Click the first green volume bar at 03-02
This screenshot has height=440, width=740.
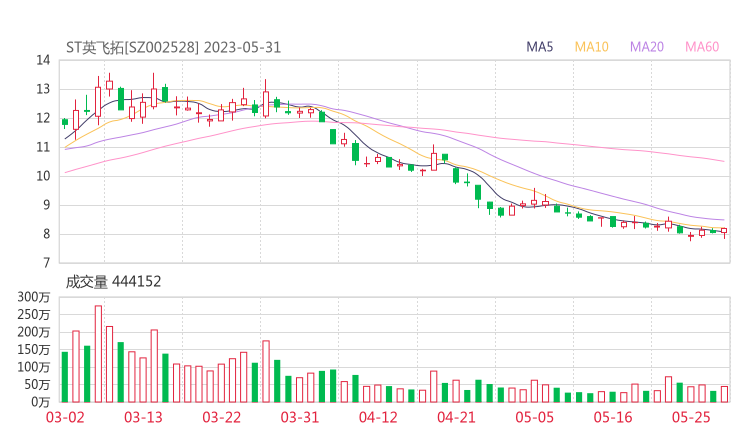pos(65,377)
